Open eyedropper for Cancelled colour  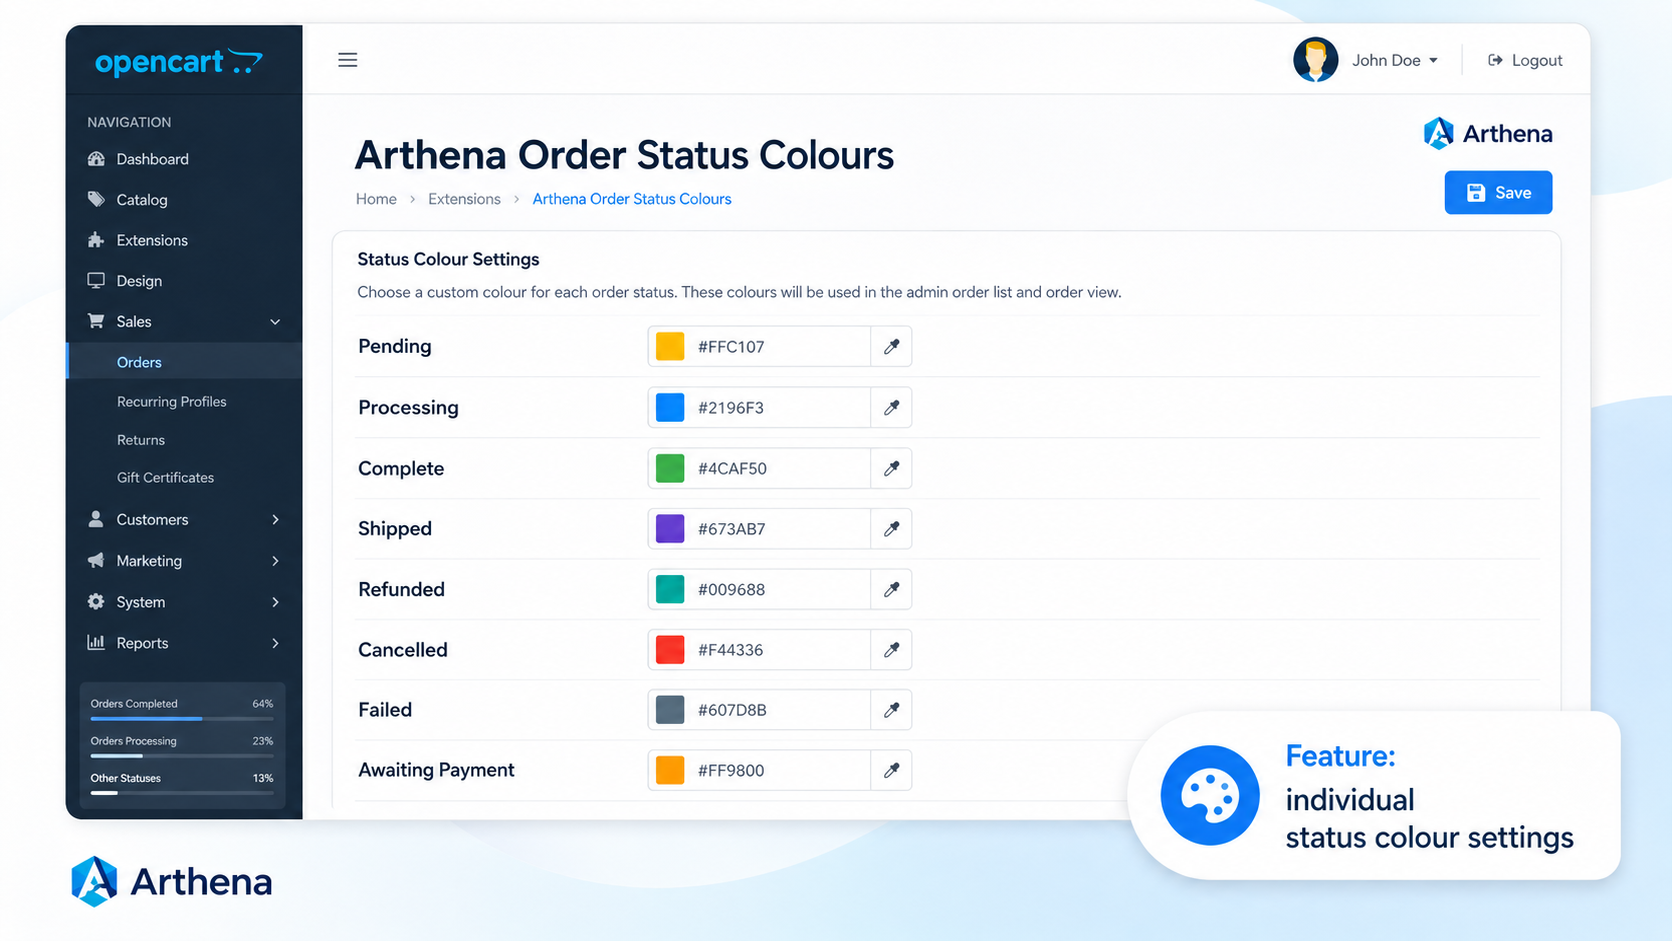click(891, 650)
